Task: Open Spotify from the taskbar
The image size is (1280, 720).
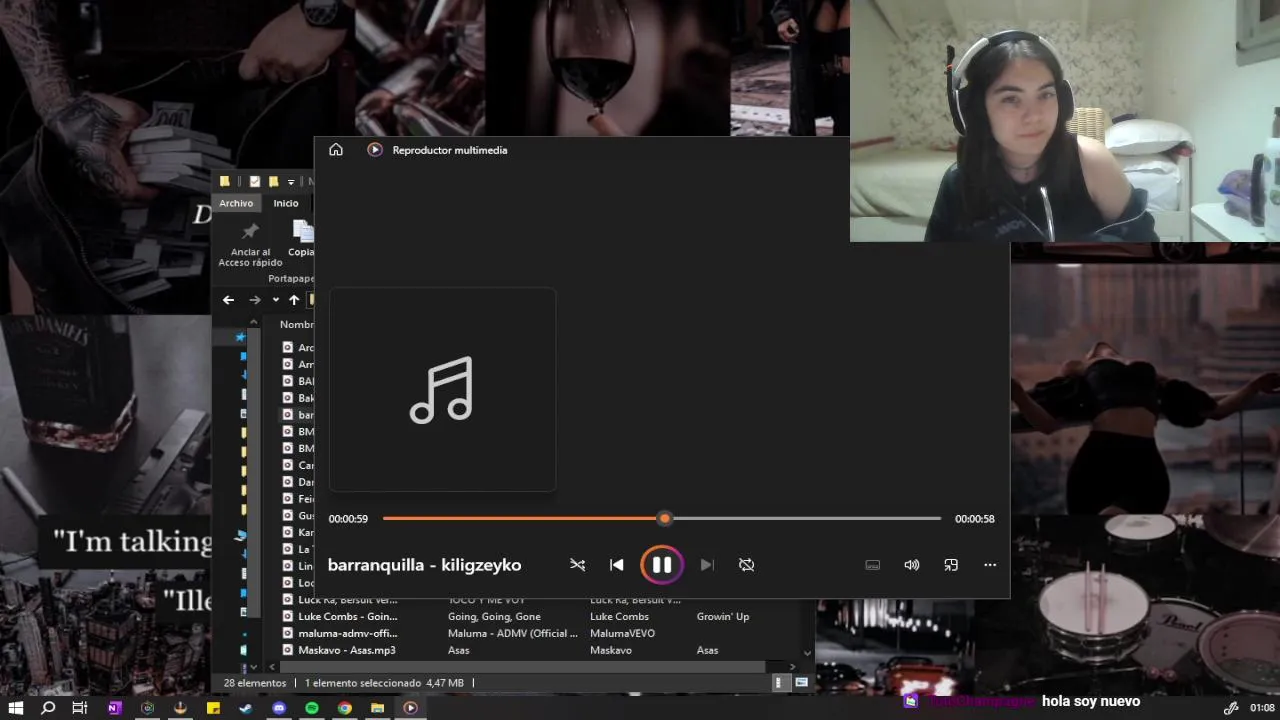Action: [312, 708]
